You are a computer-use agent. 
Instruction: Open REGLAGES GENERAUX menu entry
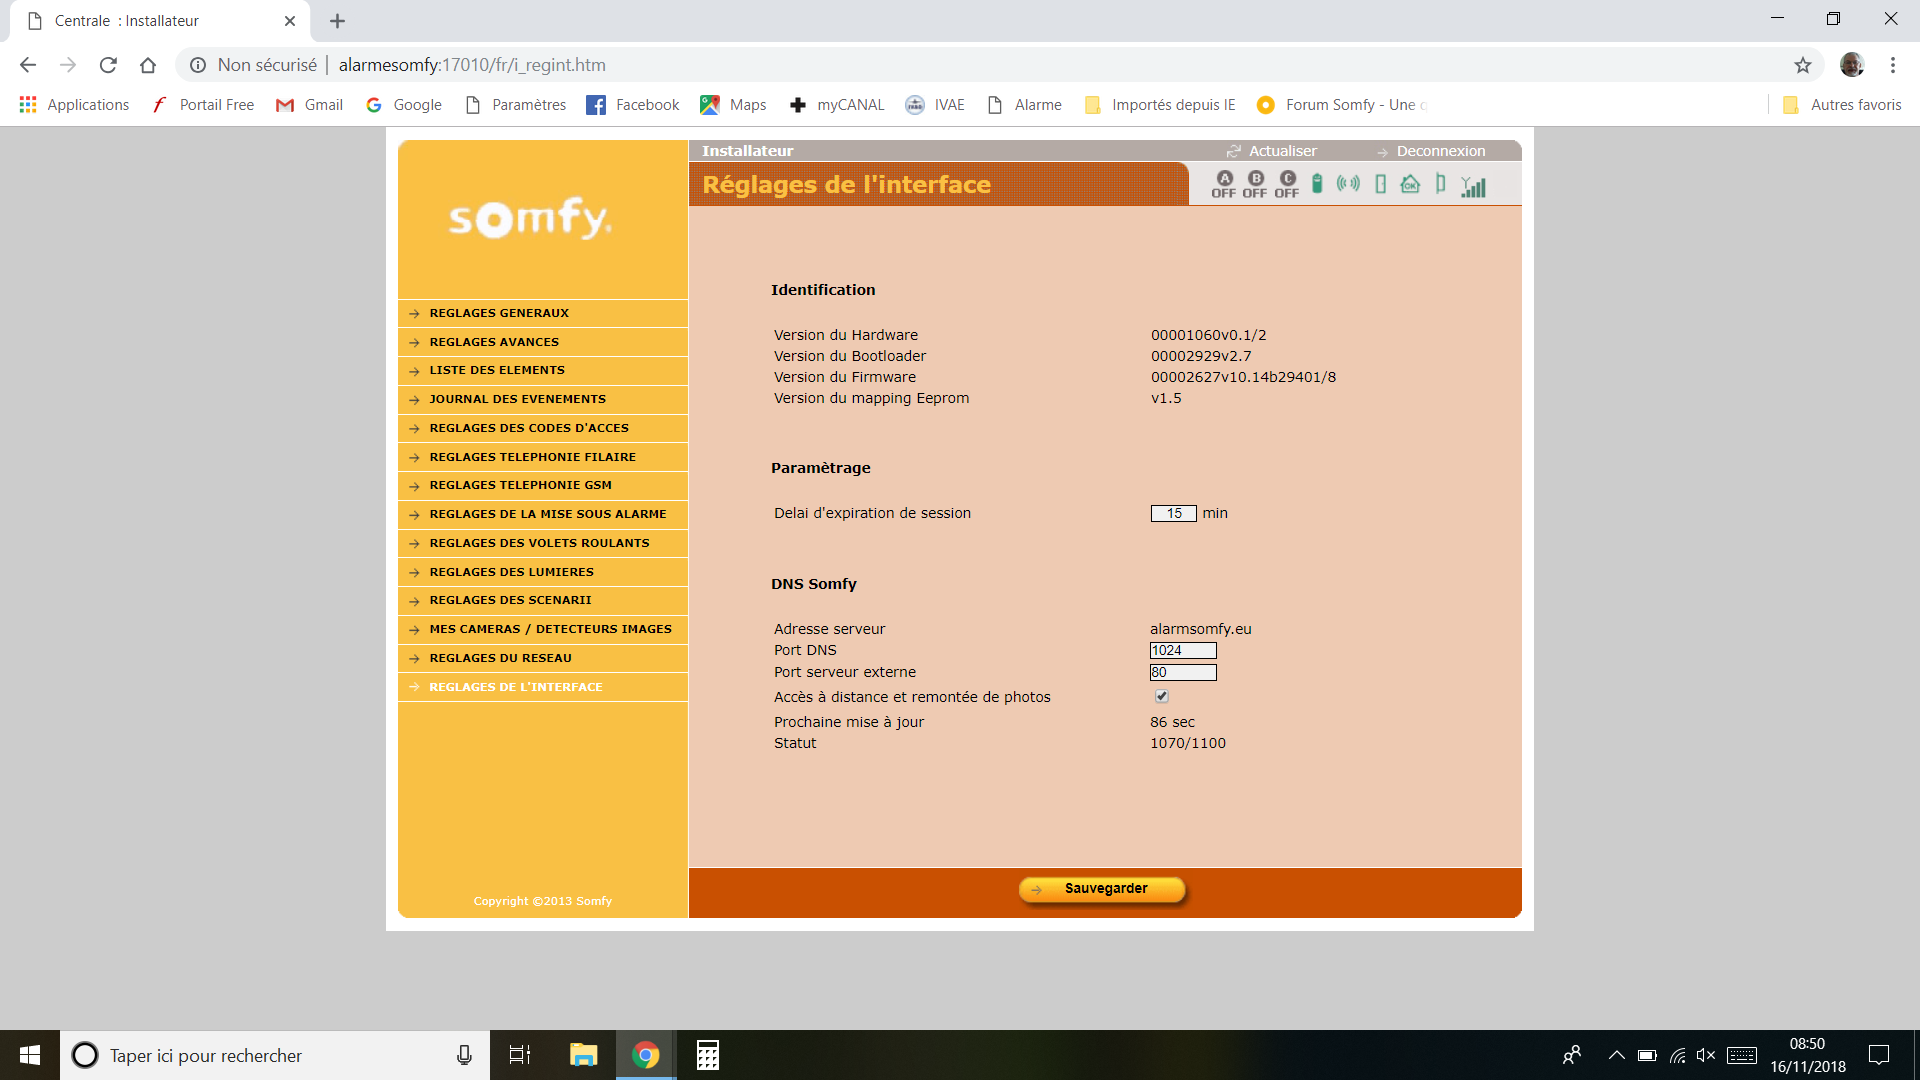499,313
